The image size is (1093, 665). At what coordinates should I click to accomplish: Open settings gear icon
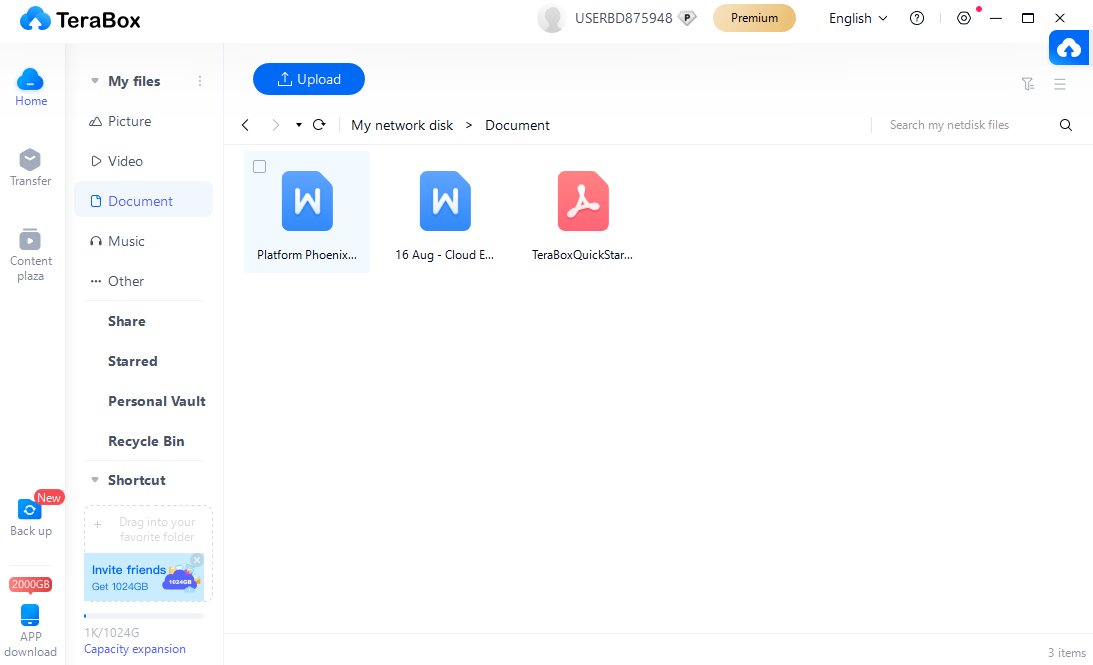tap(963, 18)
